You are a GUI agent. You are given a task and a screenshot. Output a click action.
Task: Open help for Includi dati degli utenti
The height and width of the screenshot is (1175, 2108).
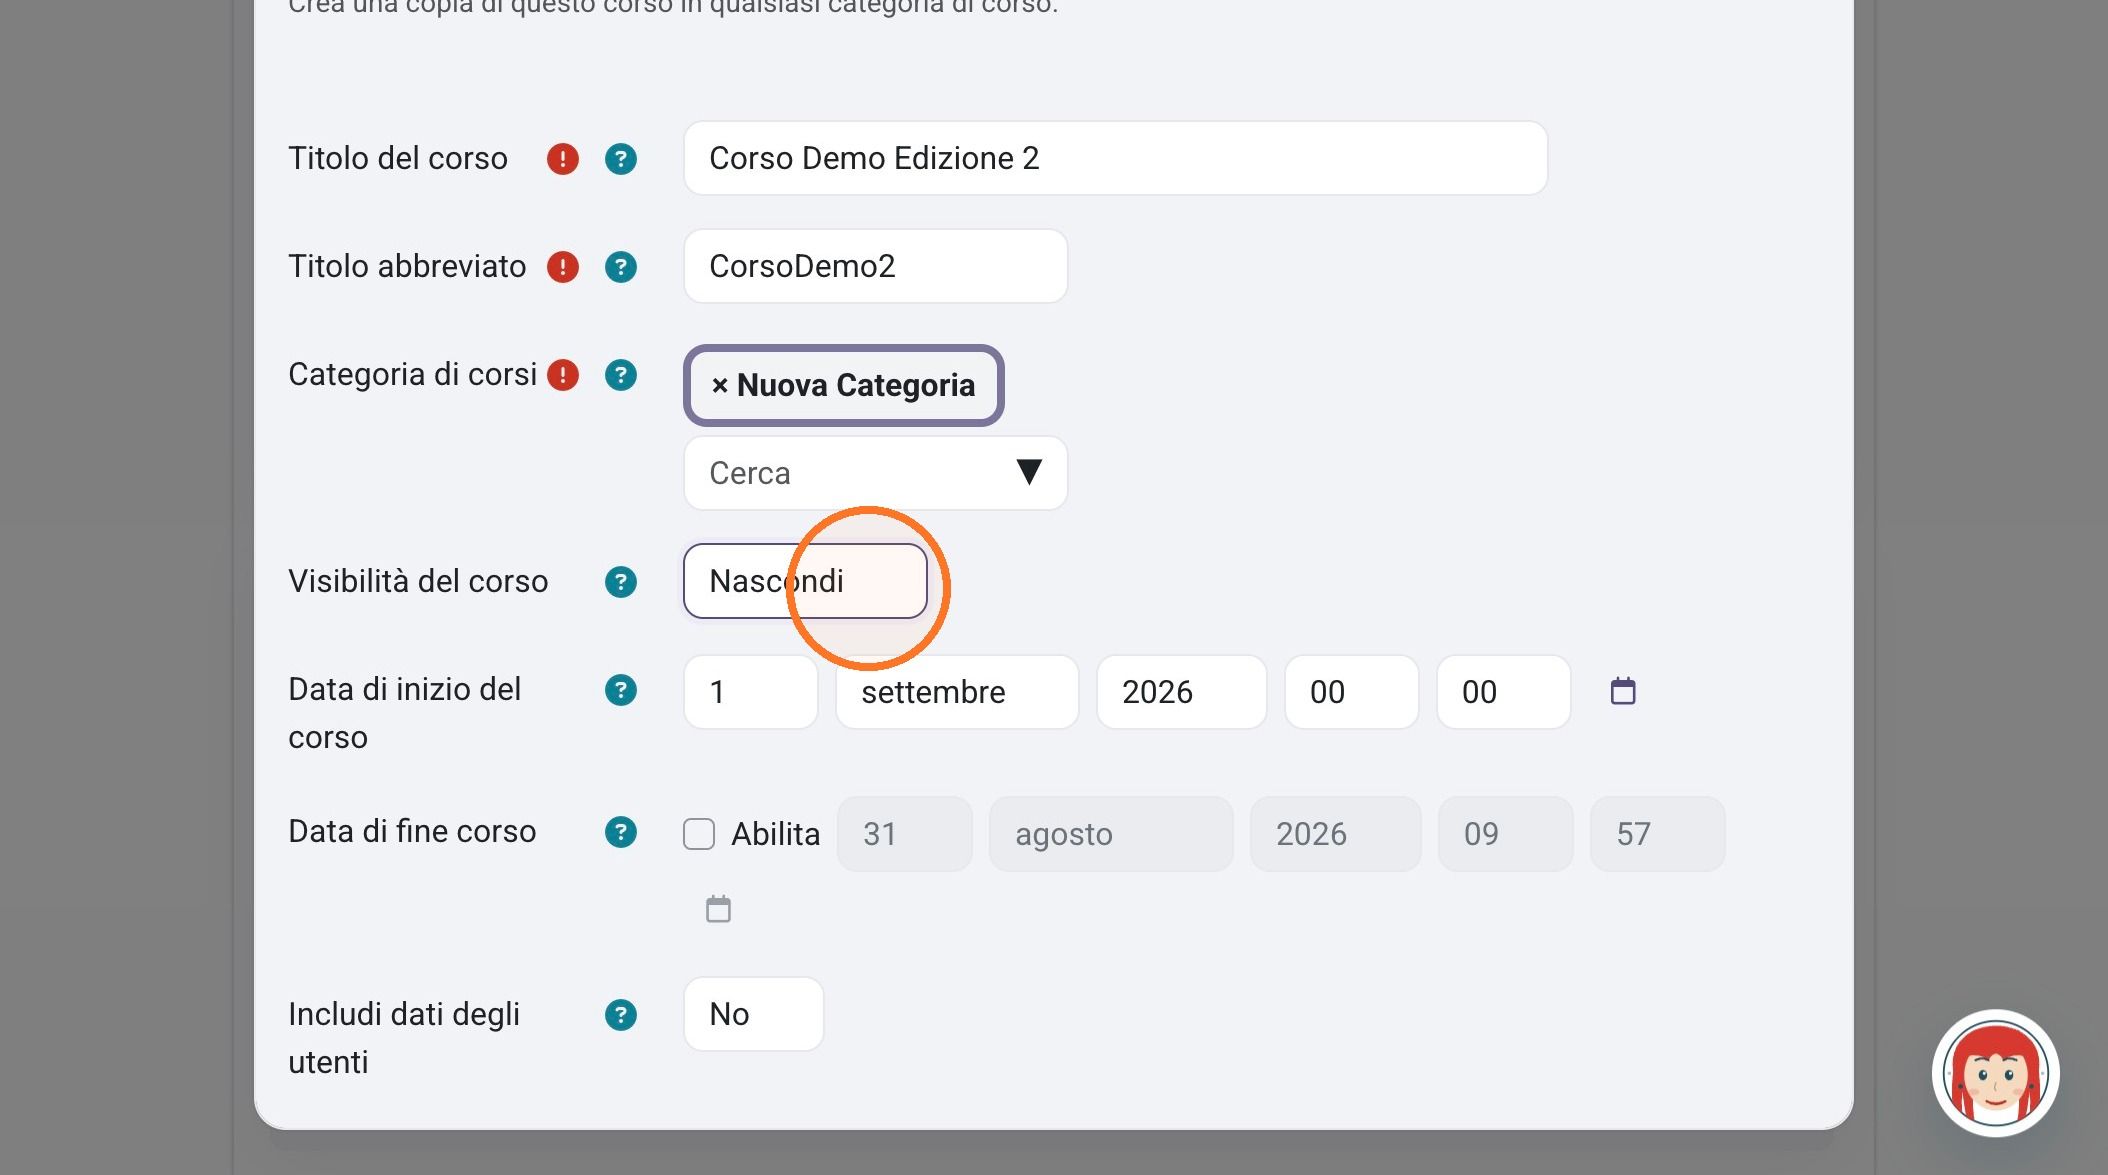(621, 1015)
